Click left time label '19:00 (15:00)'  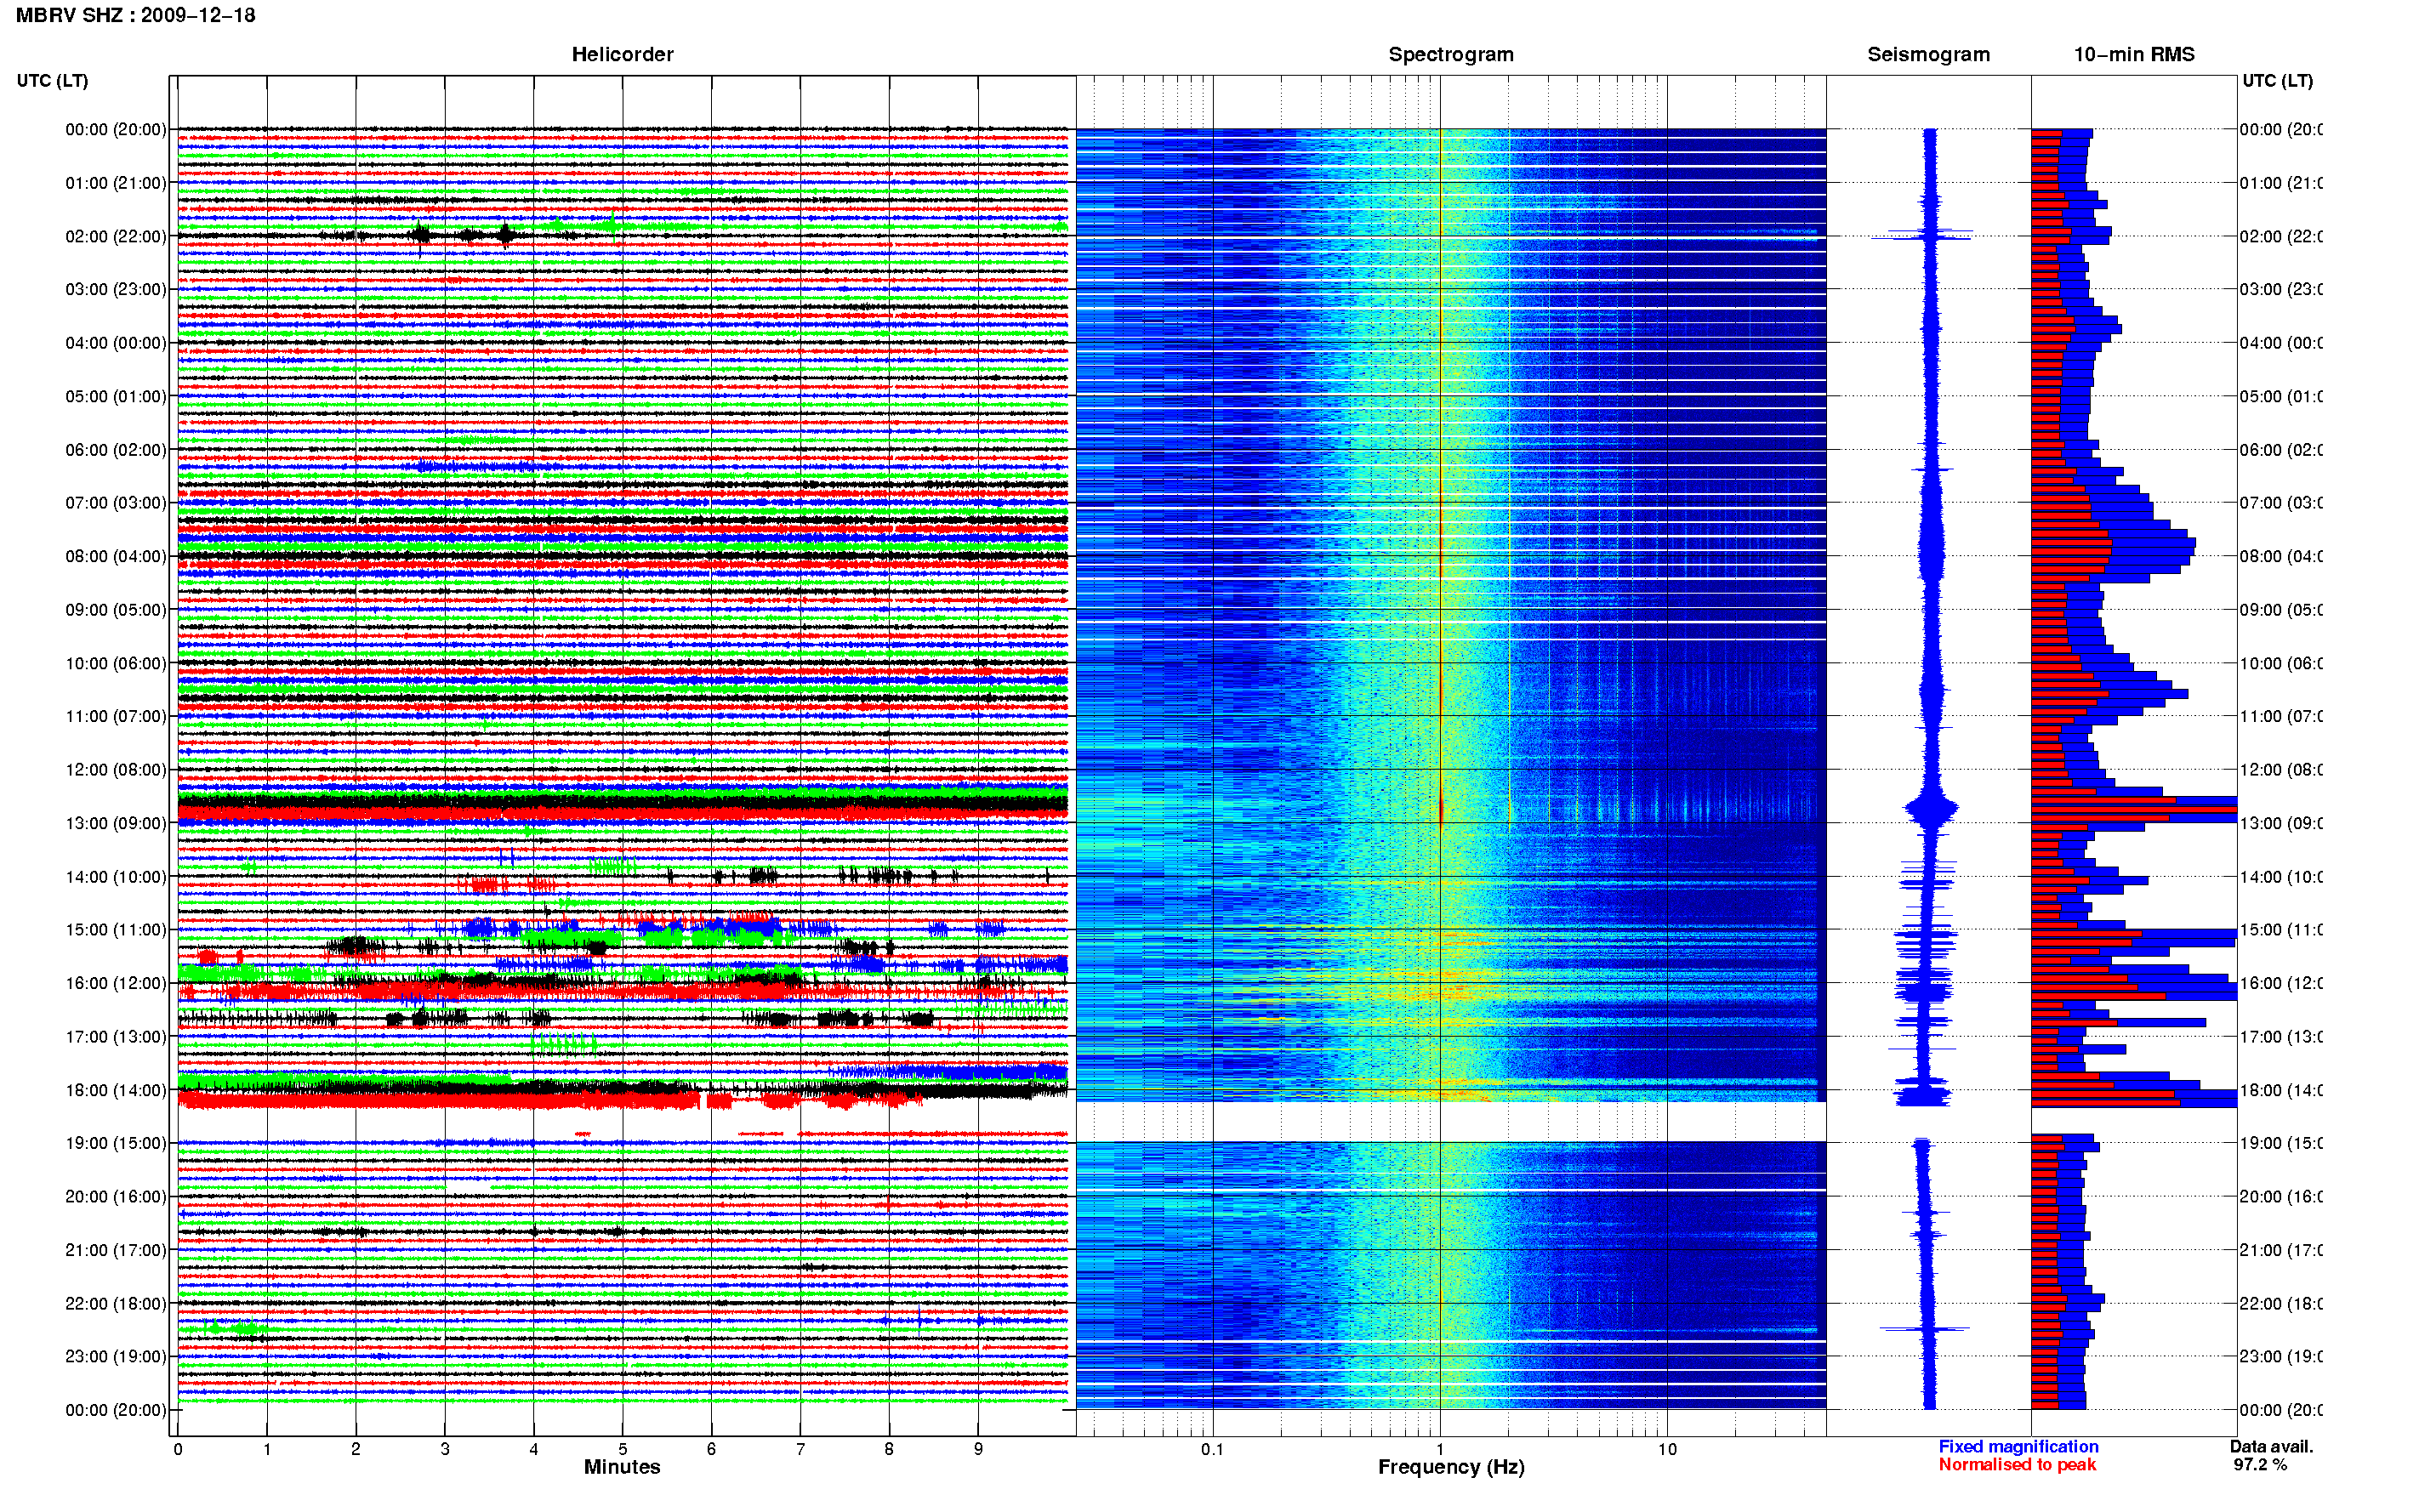point(116,1143)
